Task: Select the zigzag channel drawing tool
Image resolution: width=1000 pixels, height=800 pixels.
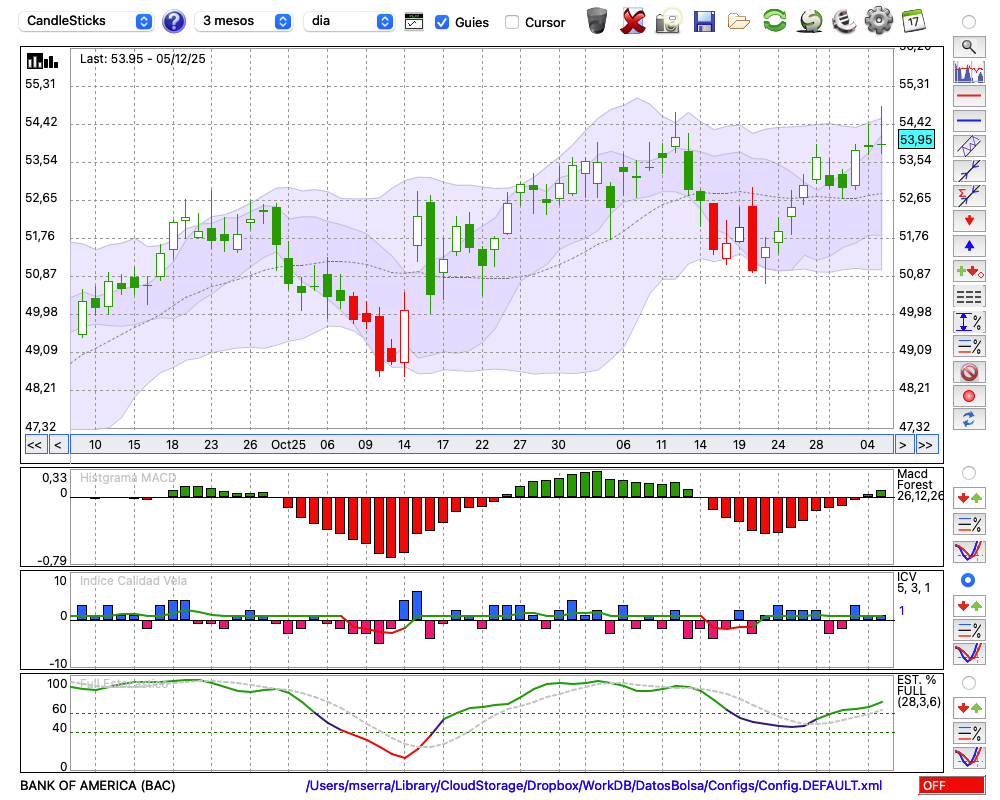Action: point(969,146)
